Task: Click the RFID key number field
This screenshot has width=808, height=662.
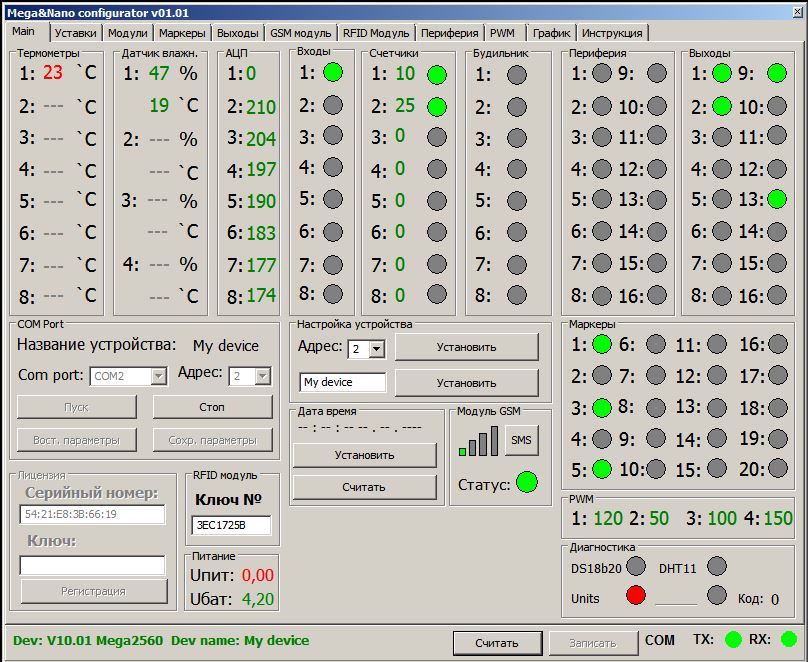Action: [x=231, y=525]
